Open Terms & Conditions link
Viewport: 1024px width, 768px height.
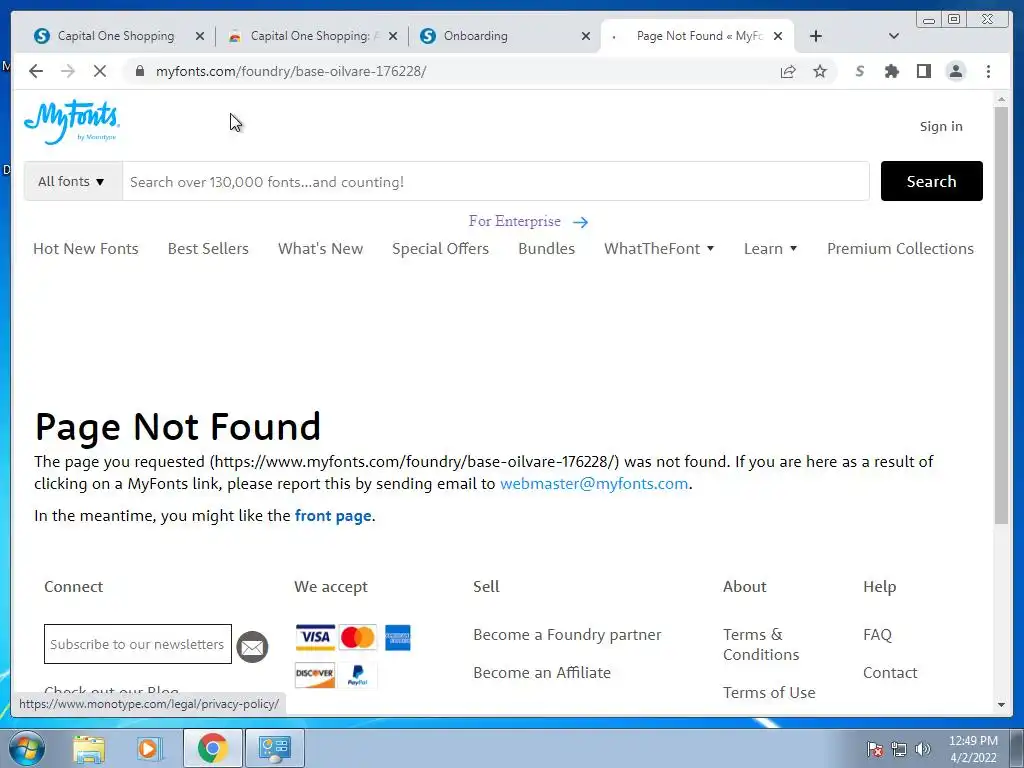761,645
